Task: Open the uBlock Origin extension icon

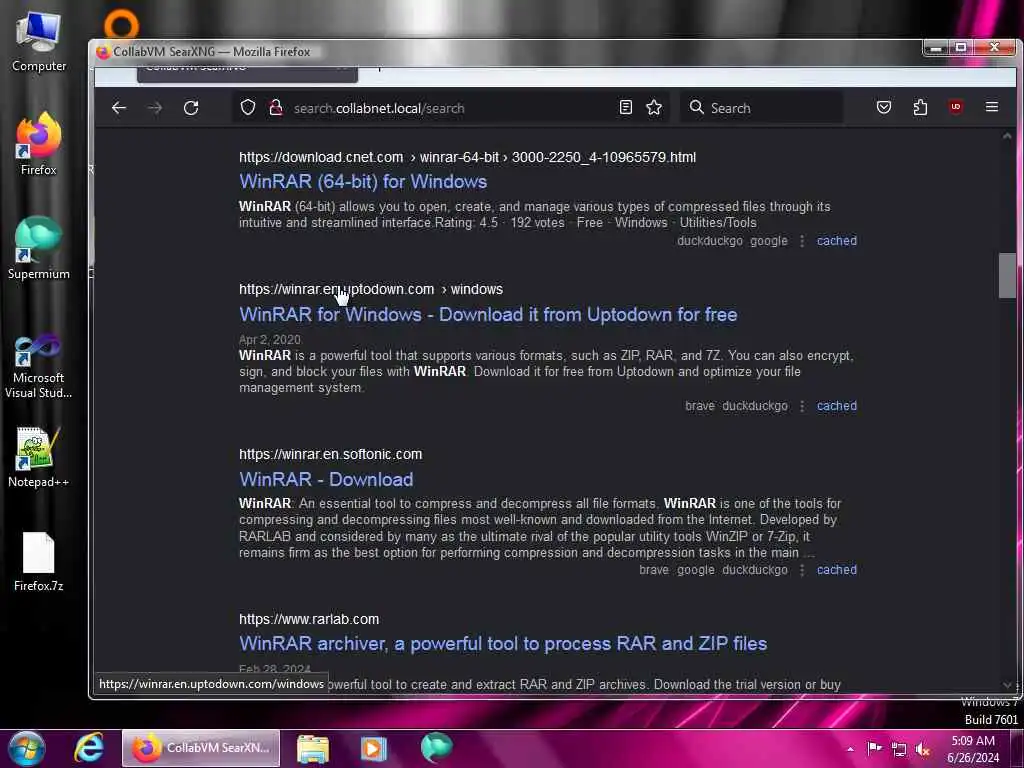Action: tap(956, 106)
